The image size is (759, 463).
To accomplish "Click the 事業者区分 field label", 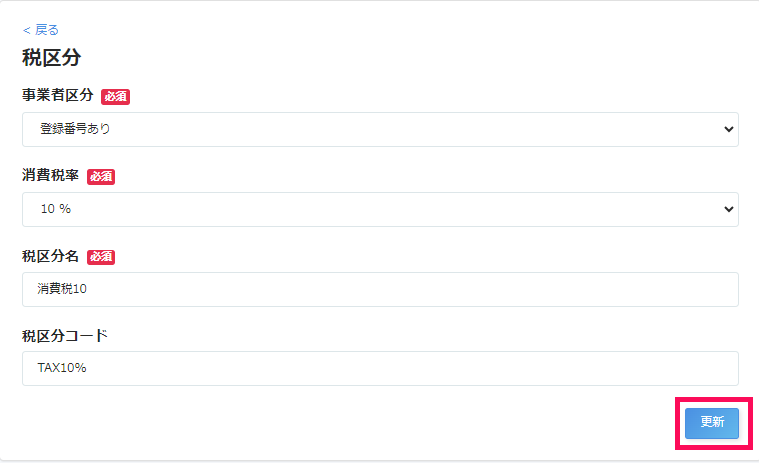I will pos(58,96).
